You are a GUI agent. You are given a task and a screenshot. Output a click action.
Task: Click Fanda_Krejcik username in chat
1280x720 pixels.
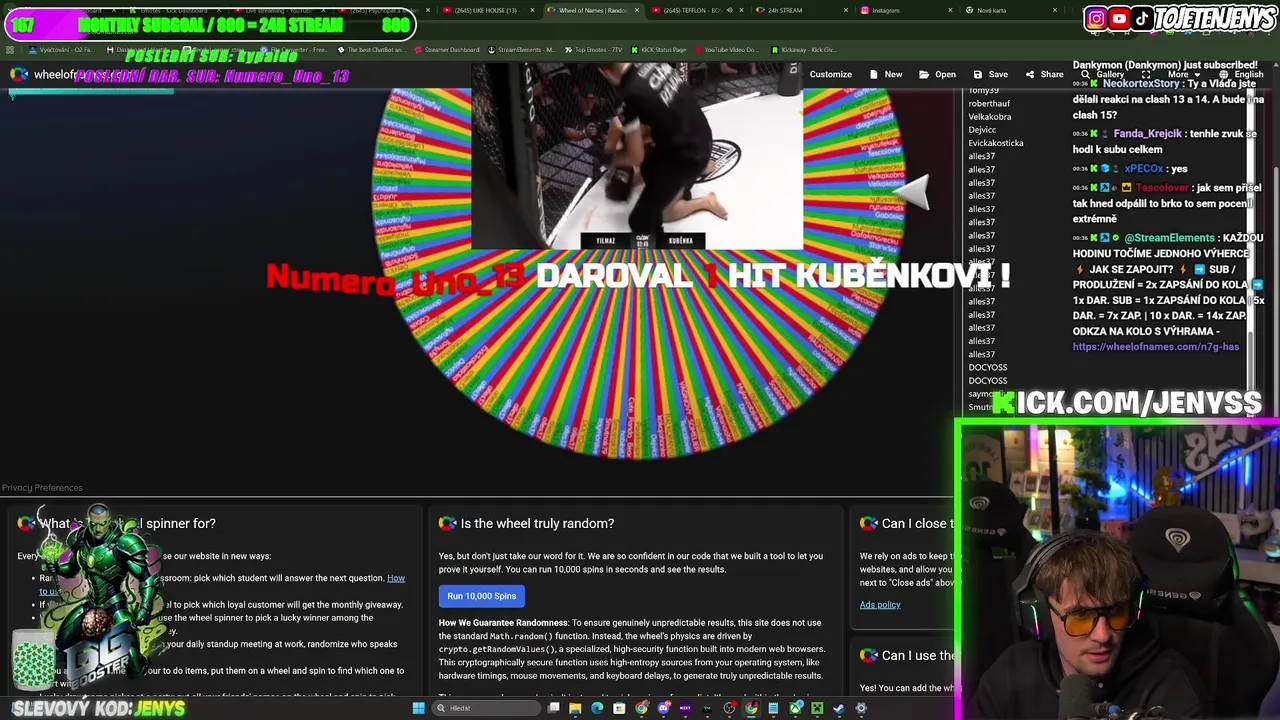pos(1147,134)
